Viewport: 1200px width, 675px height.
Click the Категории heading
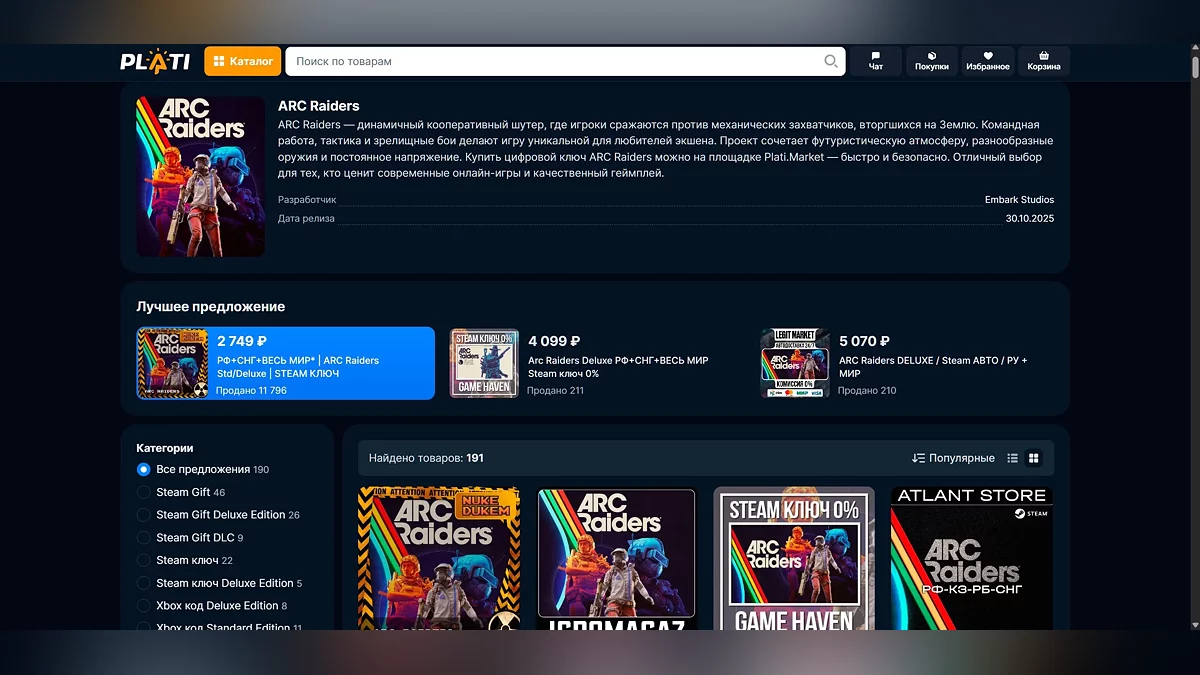point(165,448)
